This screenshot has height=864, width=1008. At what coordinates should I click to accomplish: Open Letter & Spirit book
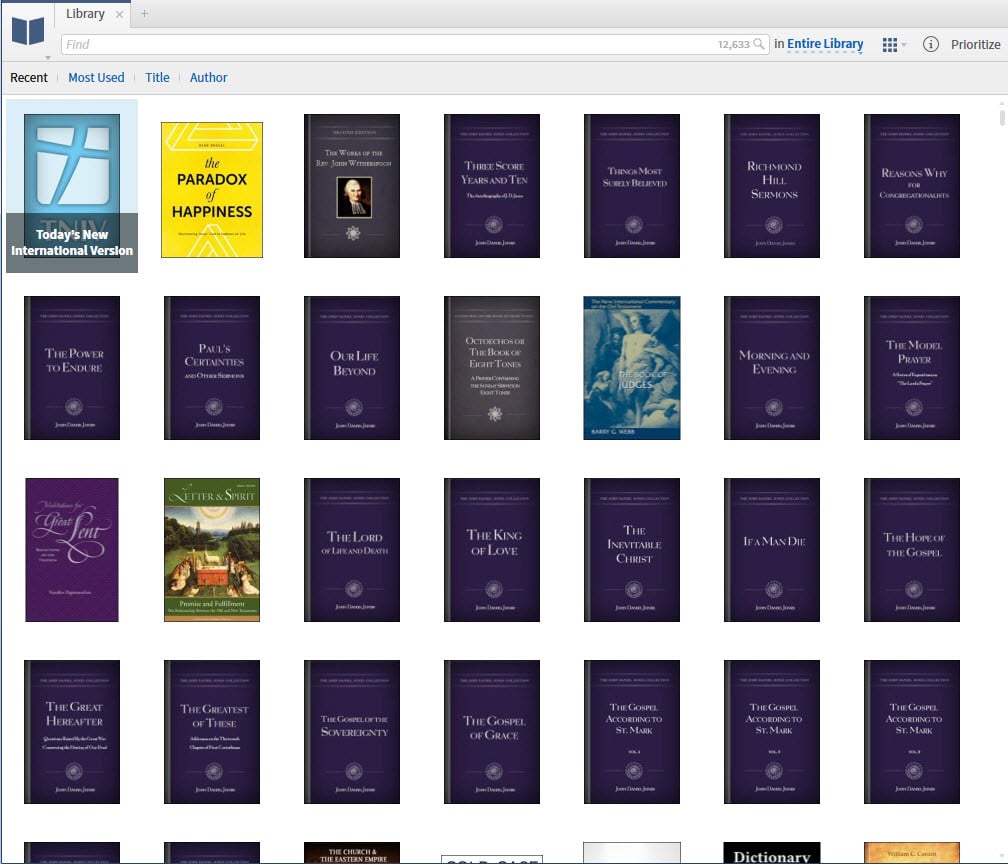coord(212,550)
